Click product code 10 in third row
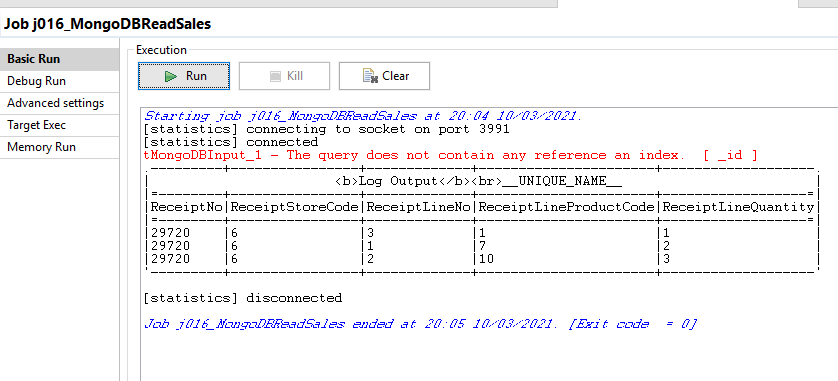This screenshot has width=838, height=381. click(x=486, y=259)
